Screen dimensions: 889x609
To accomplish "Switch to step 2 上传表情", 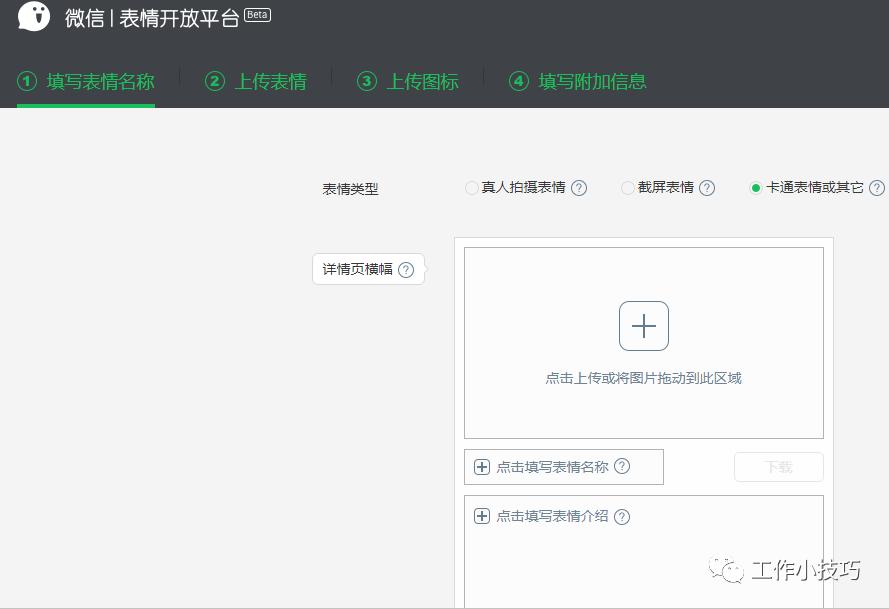I will [255, 81].
